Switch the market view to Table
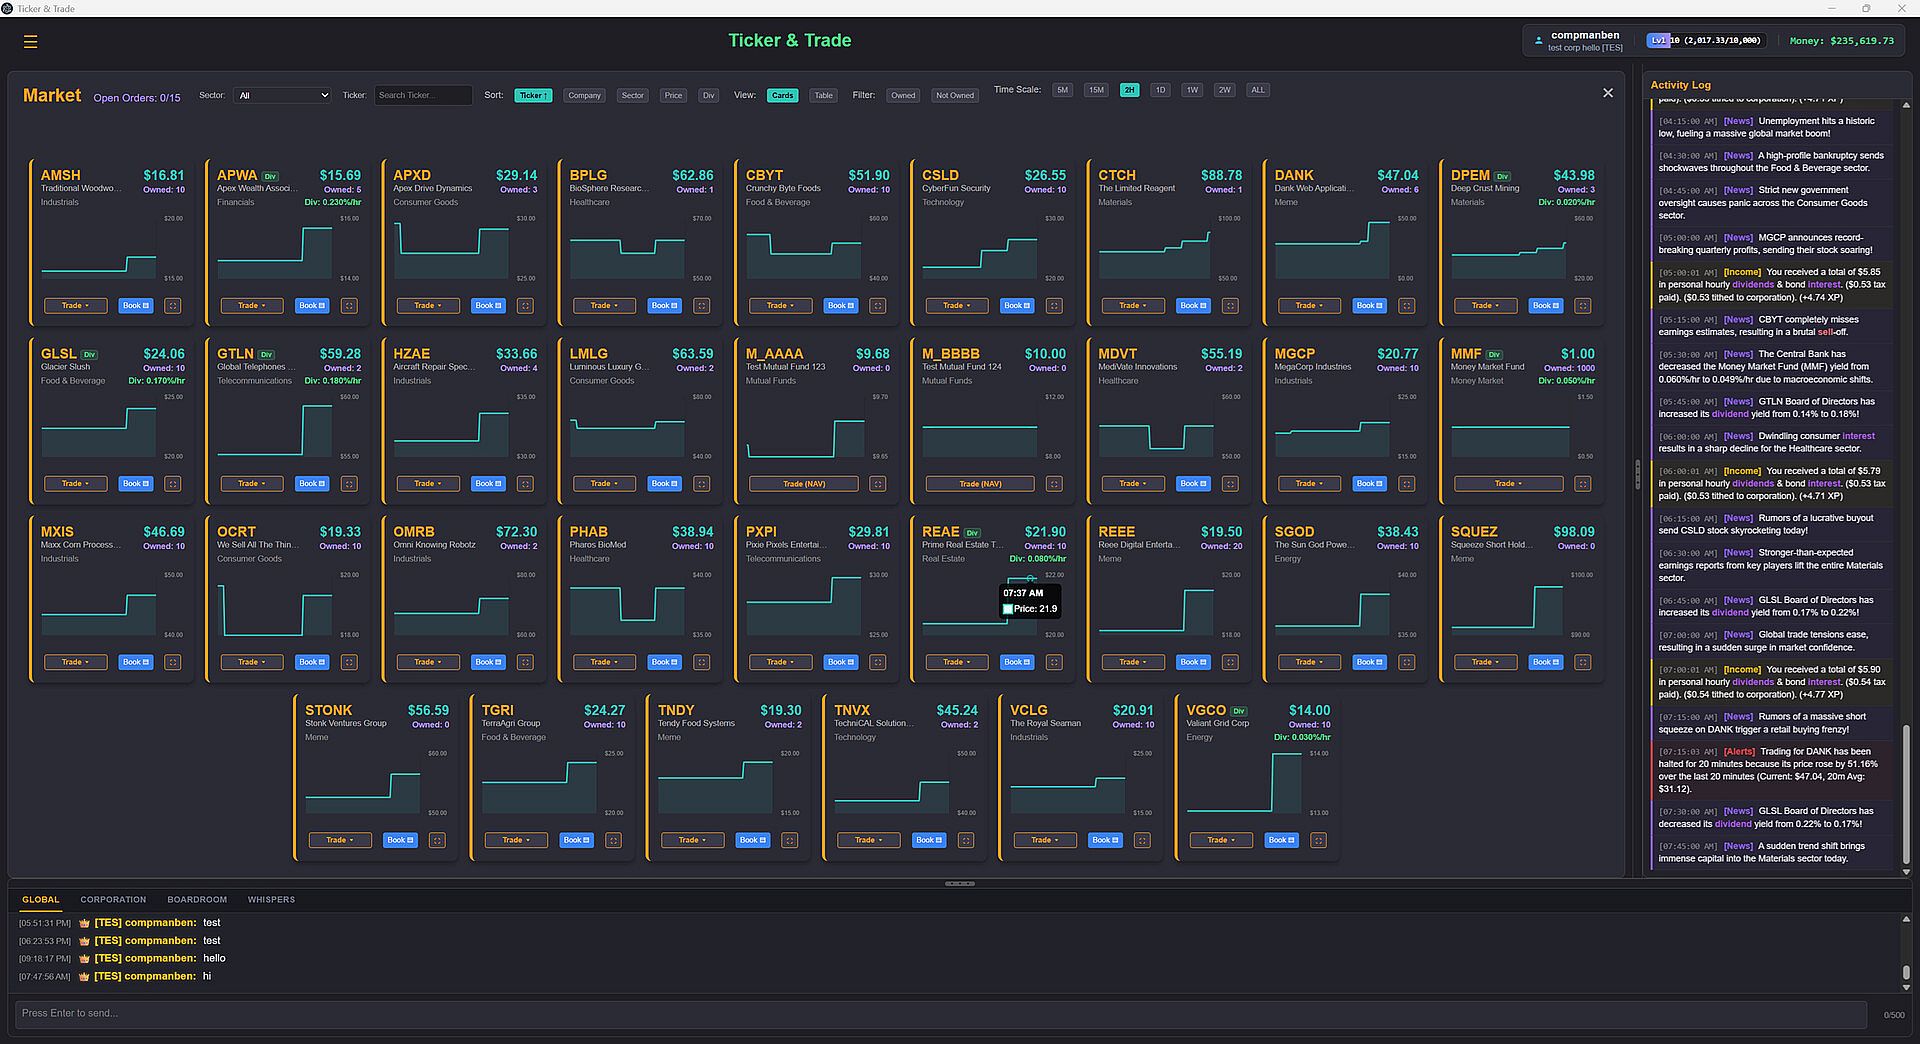The width and height of the screenshot is (1920, 1044). (823, 96)
